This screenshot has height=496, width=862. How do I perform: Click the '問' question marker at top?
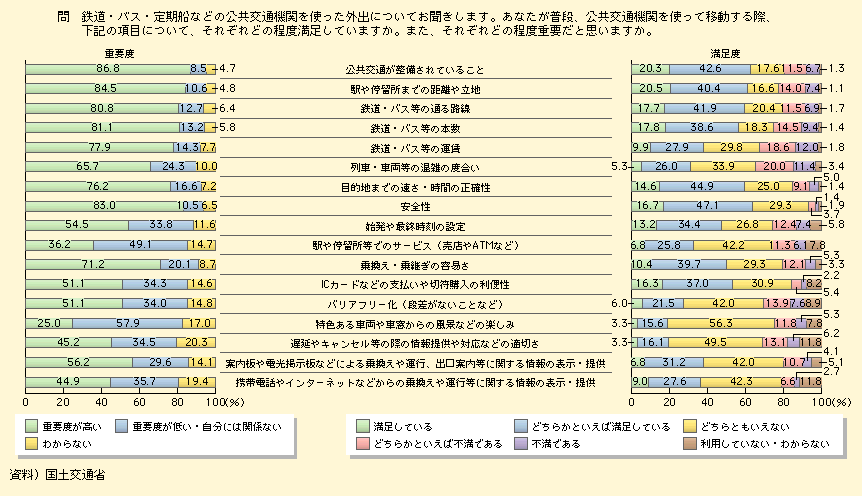pos(63,17)
